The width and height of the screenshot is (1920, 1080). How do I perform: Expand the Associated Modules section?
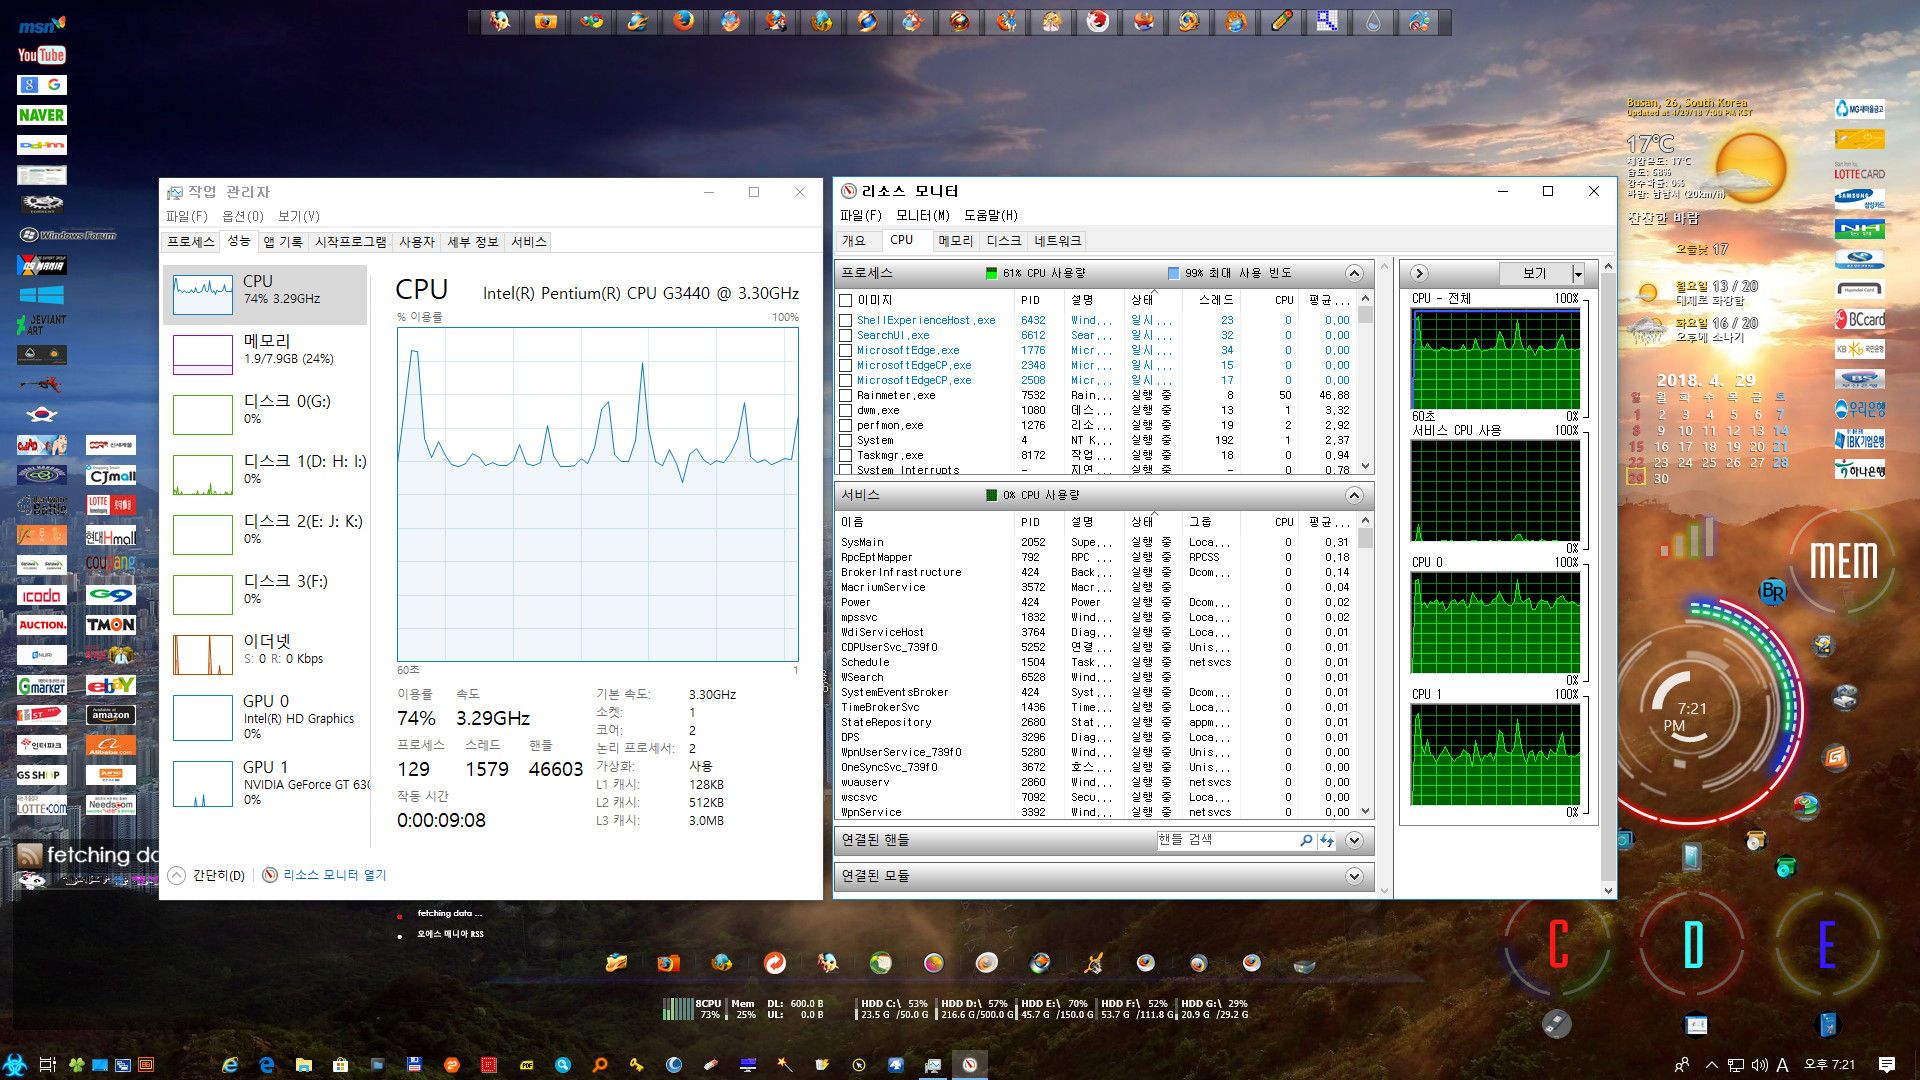point(1354,876)
